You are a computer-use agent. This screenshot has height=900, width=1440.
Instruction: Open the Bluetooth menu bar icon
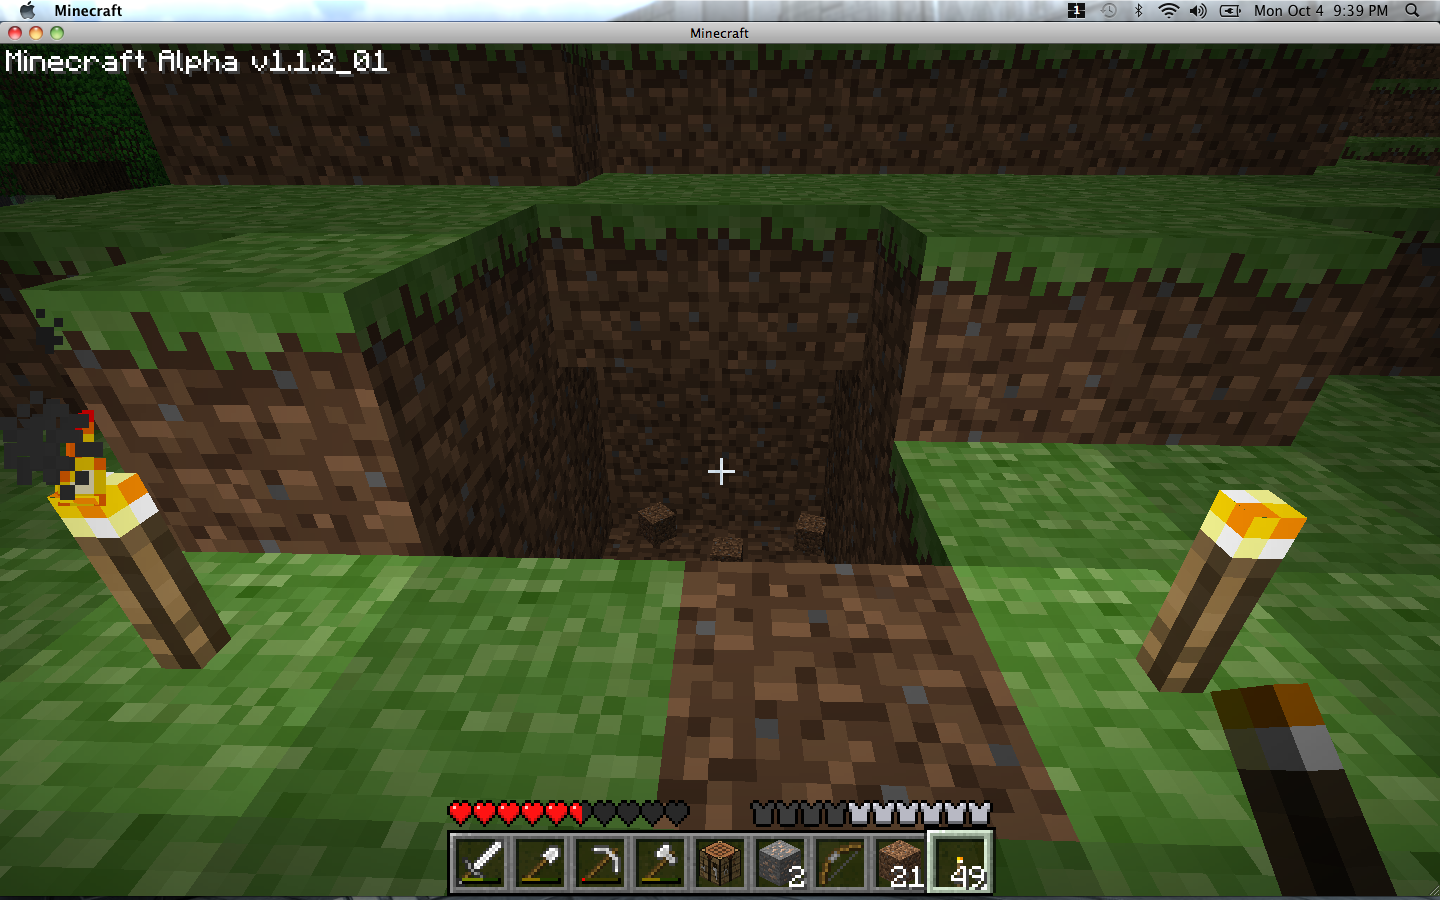tap(1138, 10)
